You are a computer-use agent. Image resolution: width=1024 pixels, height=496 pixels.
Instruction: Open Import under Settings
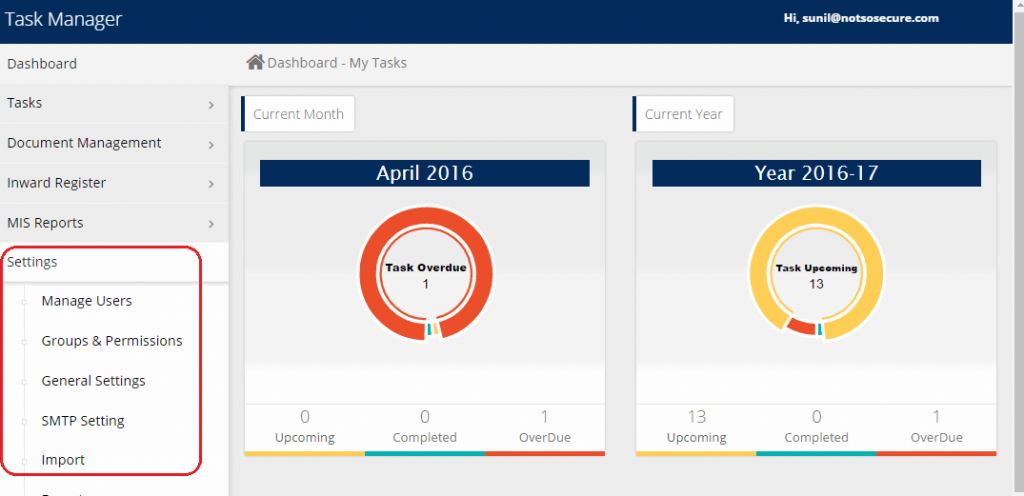tap(63, 460)
